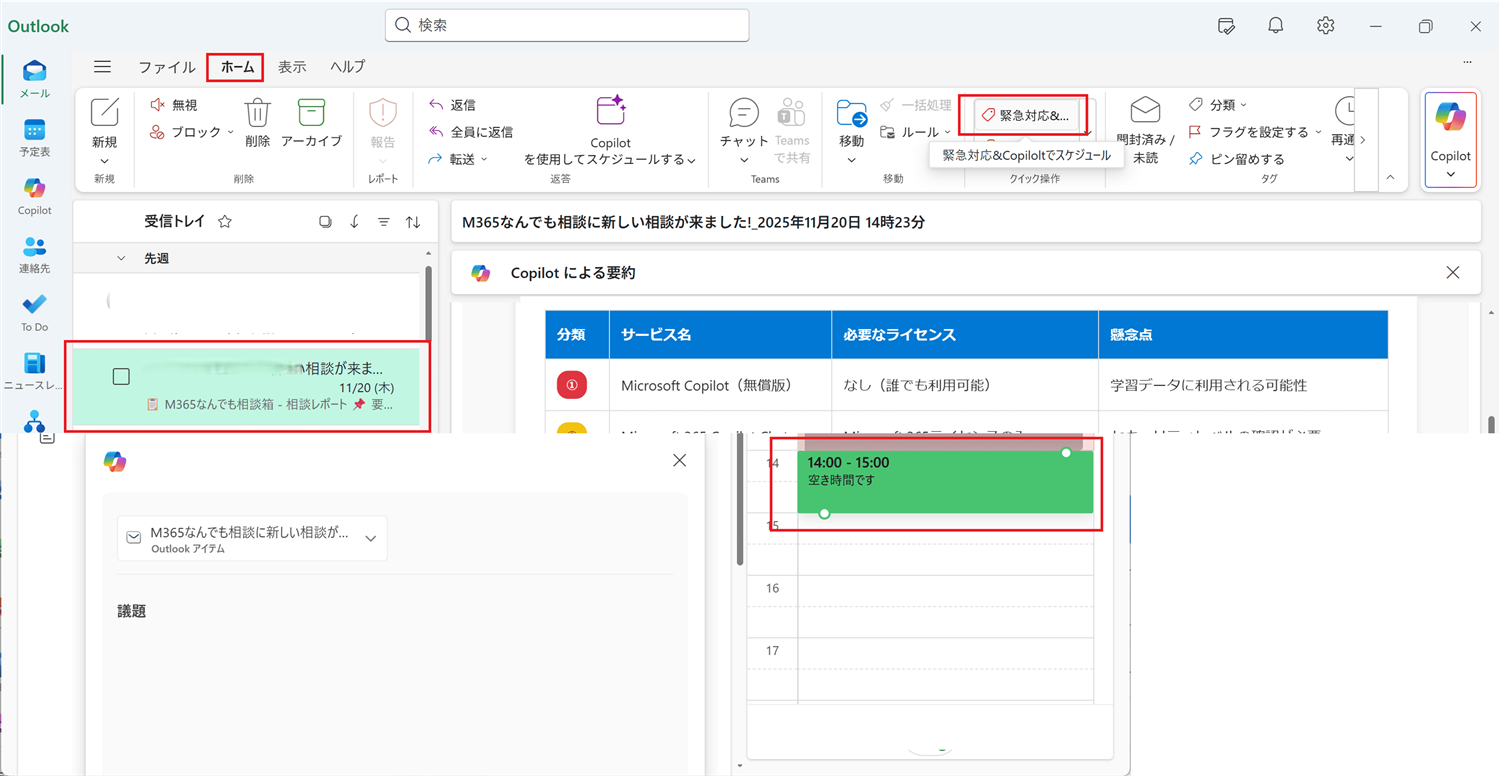Open the Calendar (予定表) module
The width and height of the screenshot is (1500, 776).
[x=34, y=138]
